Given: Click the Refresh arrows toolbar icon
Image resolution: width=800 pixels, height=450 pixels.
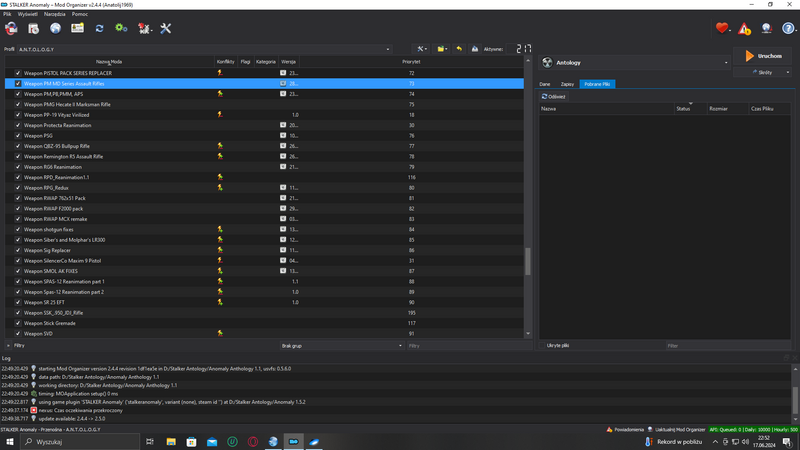Looking at the screenshot, I should (99, 28).
